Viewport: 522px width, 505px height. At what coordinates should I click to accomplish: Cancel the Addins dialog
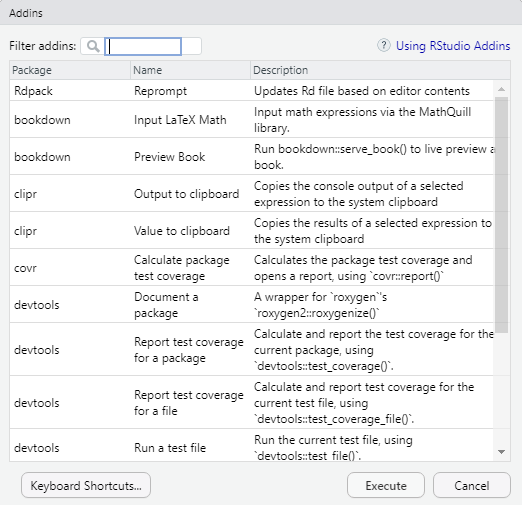pyautogui.click(x=472, y=485)
